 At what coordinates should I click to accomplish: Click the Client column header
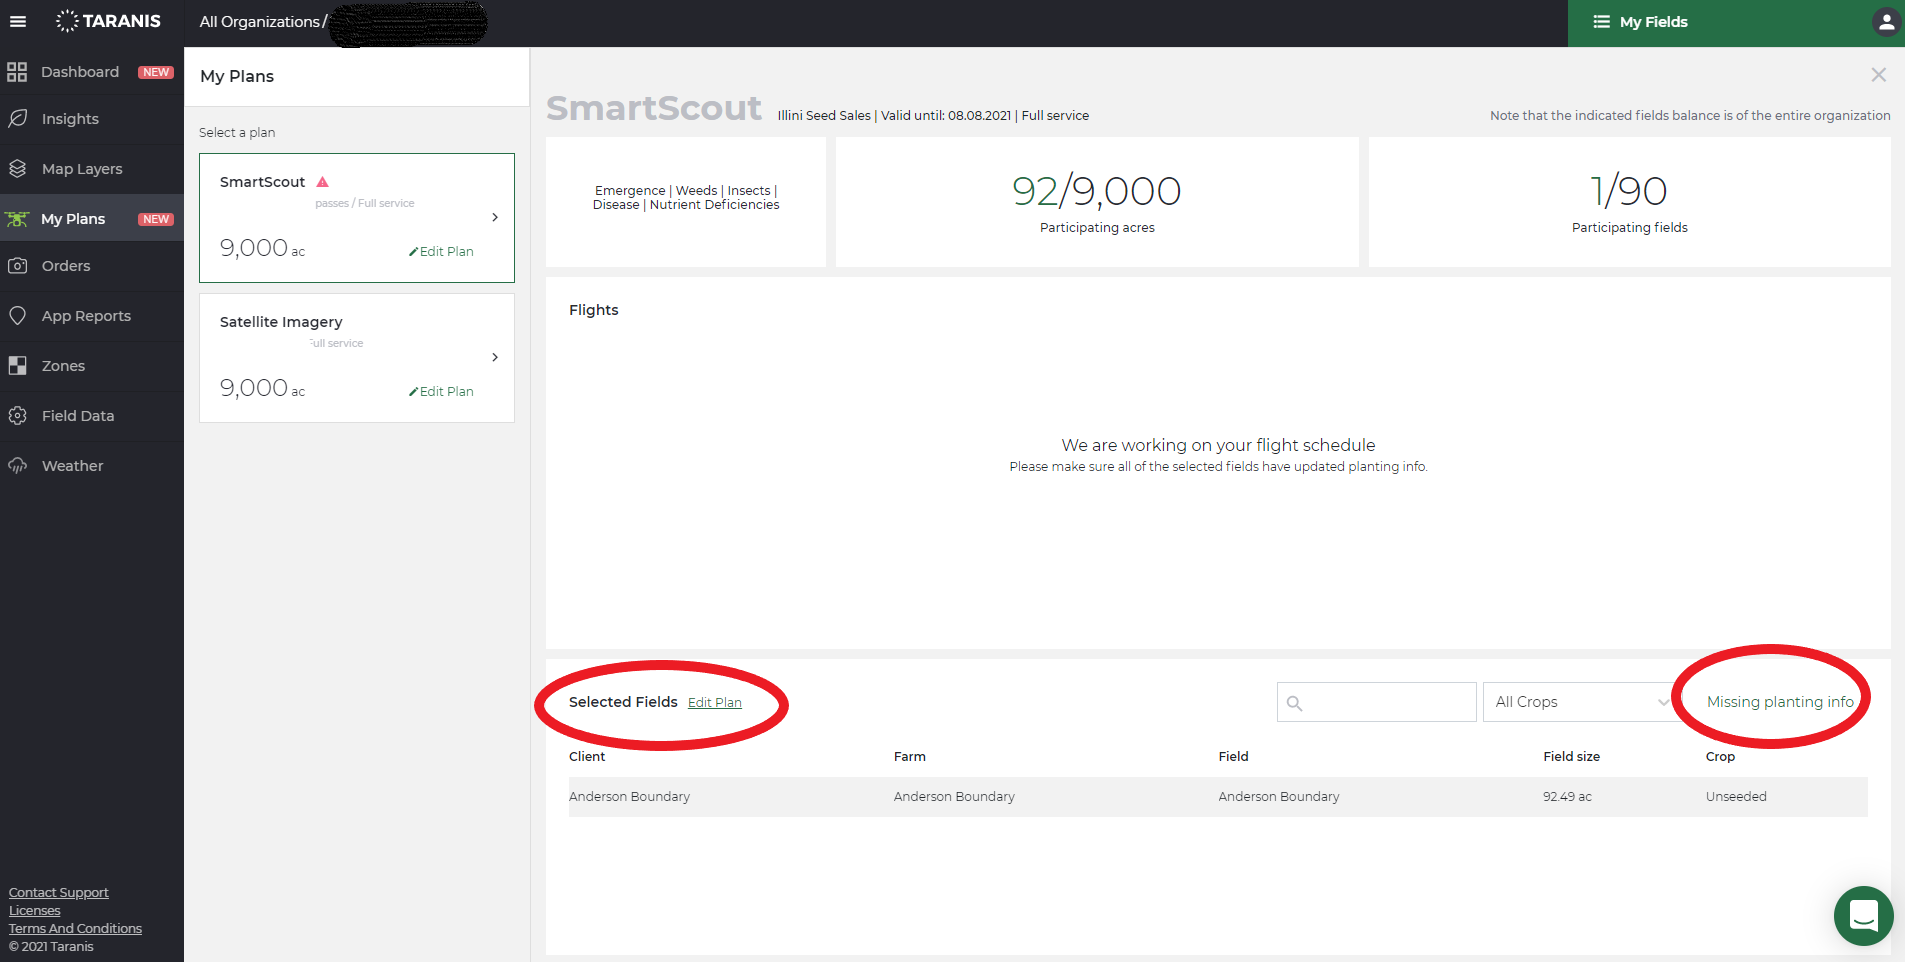point(587,757)
